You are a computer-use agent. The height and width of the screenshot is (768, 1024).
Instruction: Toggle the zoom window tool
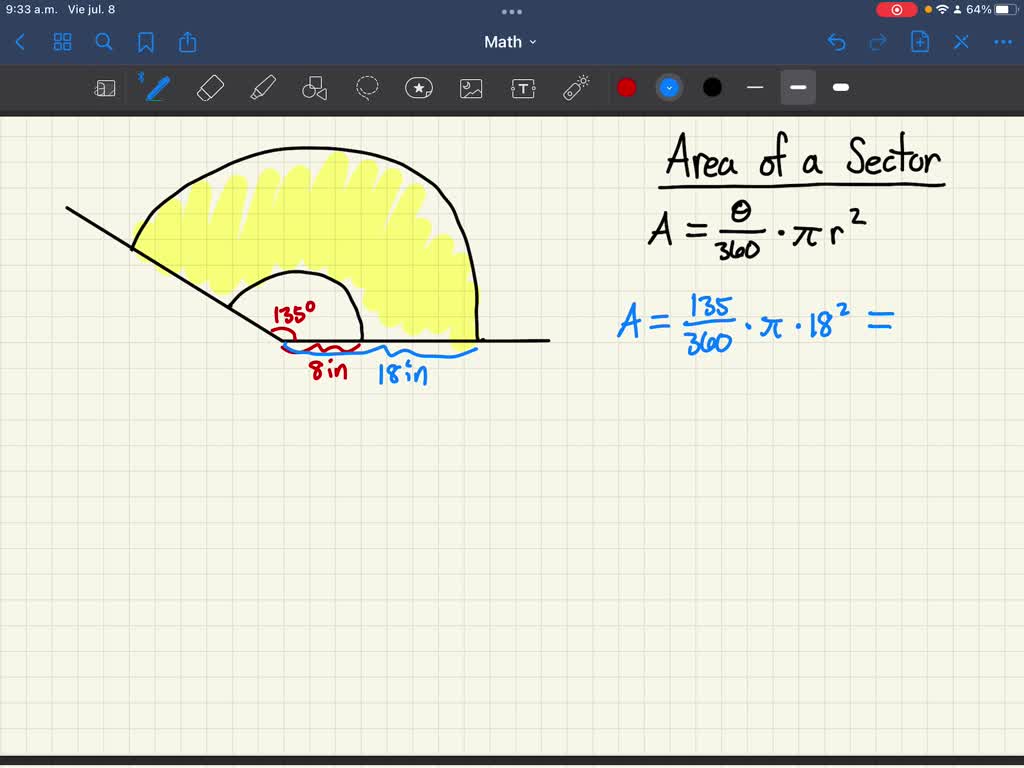(105, 88)
